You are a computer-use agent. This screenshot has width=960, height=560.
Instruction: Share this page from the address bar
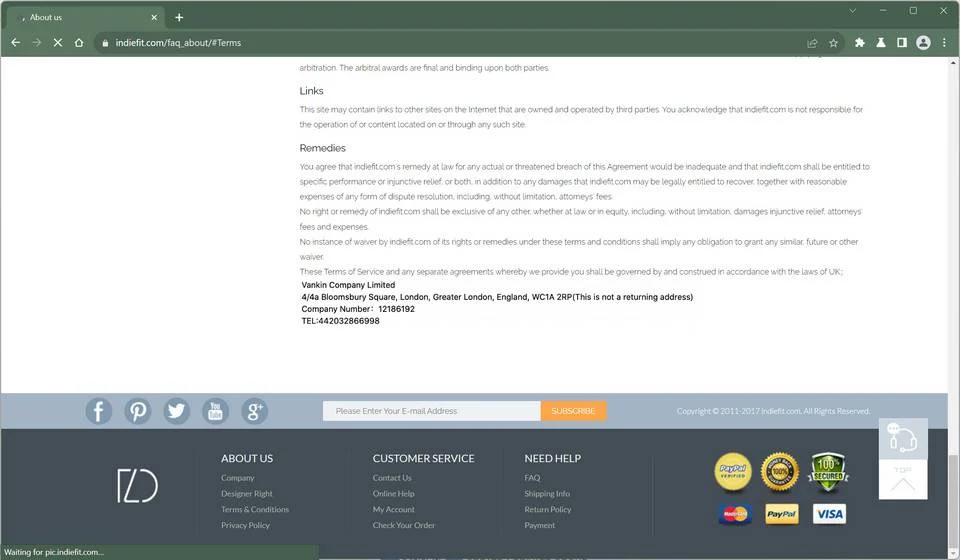tap(812, 43)
